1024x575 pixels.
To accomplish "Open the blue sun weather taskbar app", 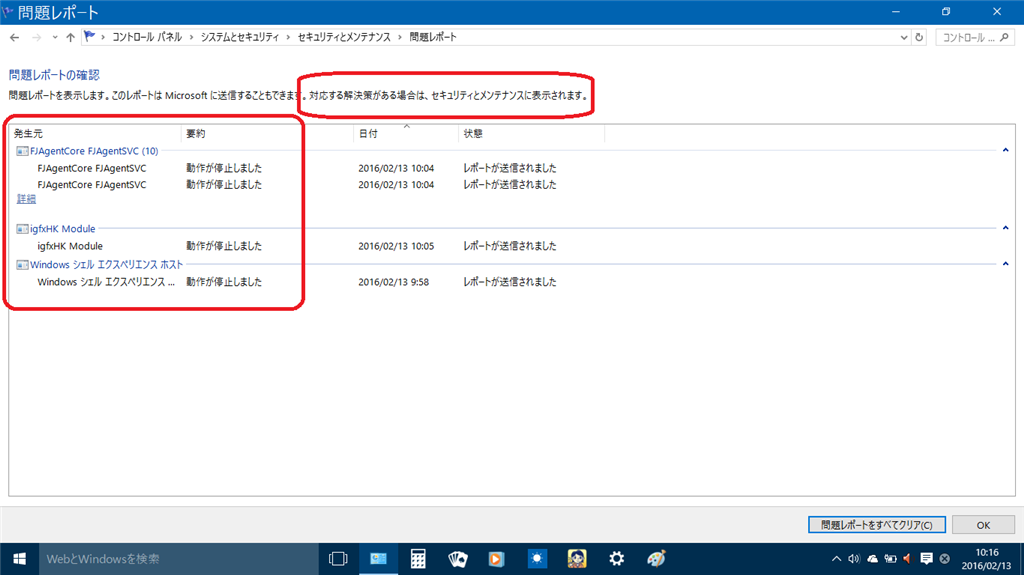I will [537, 559].
